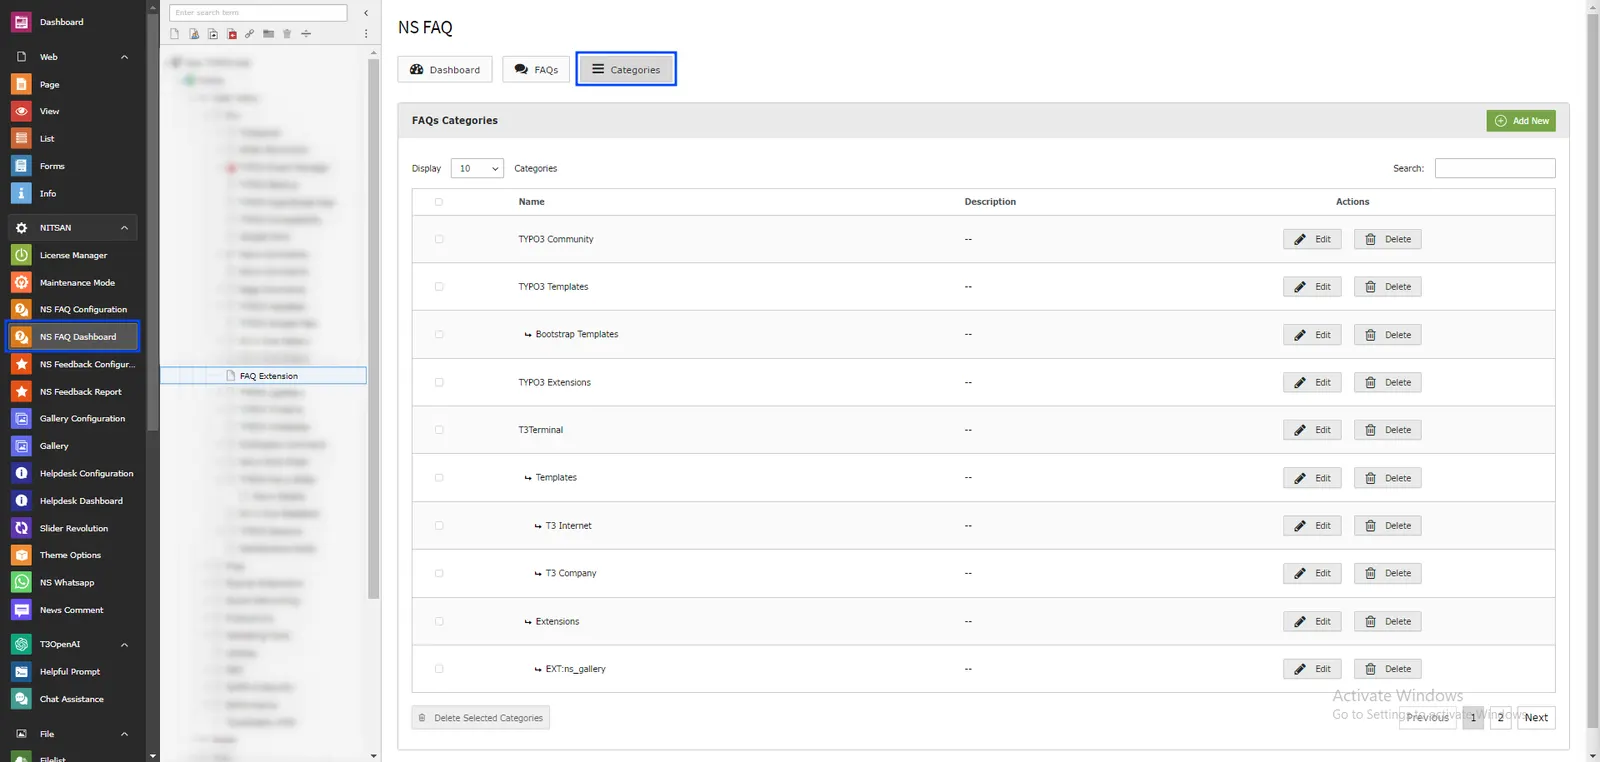Image resolution: width=1600 pixels, height=762 pixels.
Task: Open NS Feedback Configuration module
Action: [x=73, y=364]
